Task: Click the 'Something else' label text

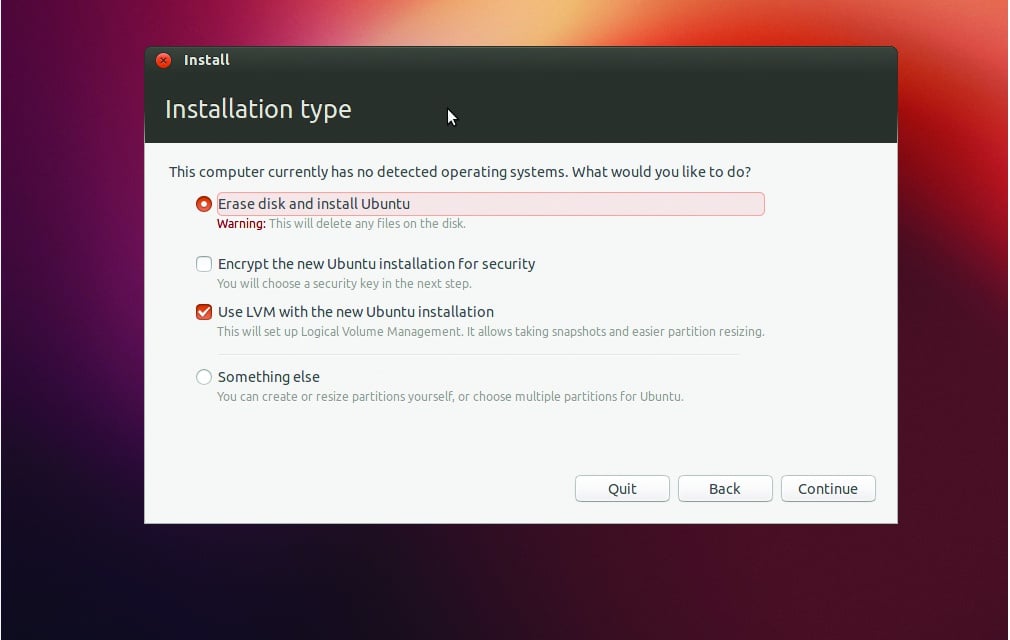Action: (x=269, y=377)
